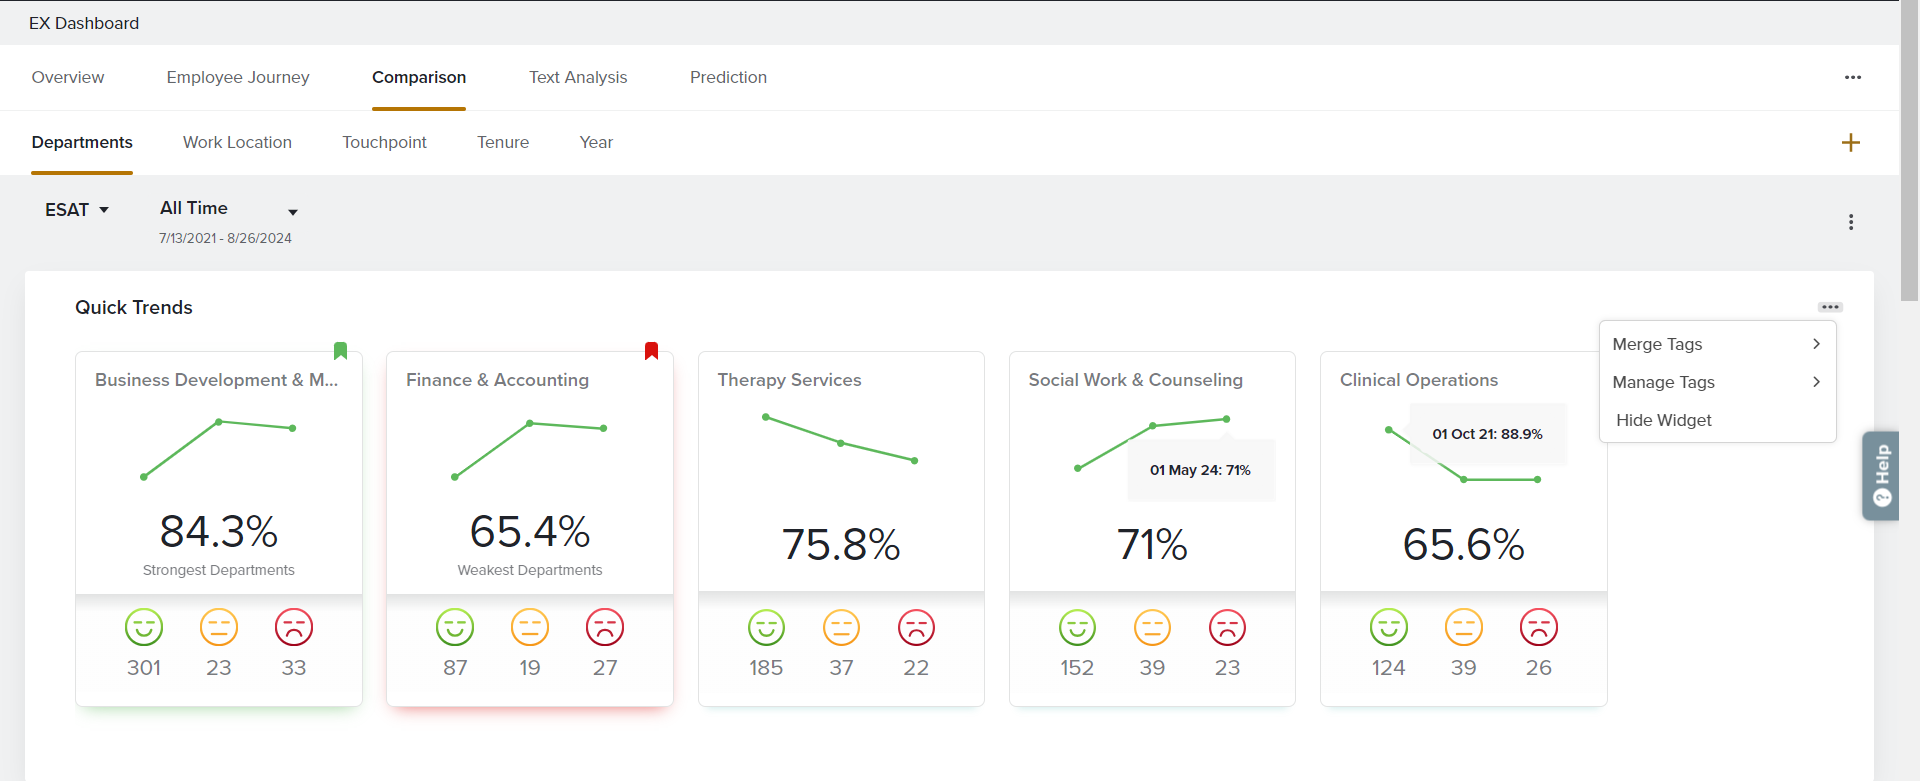This screenshot has width=1920, height=781.
Task: Open the Help side button
Action: point(1881,476)
